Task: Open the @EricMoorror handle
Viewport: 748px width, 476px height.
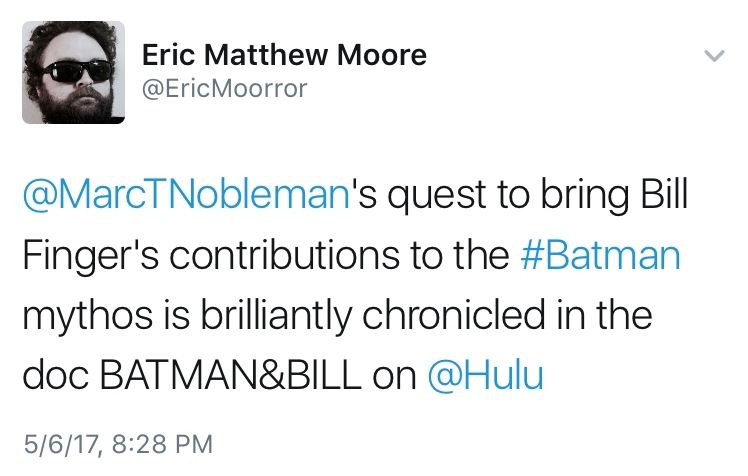Action: [x=225, y=89]
